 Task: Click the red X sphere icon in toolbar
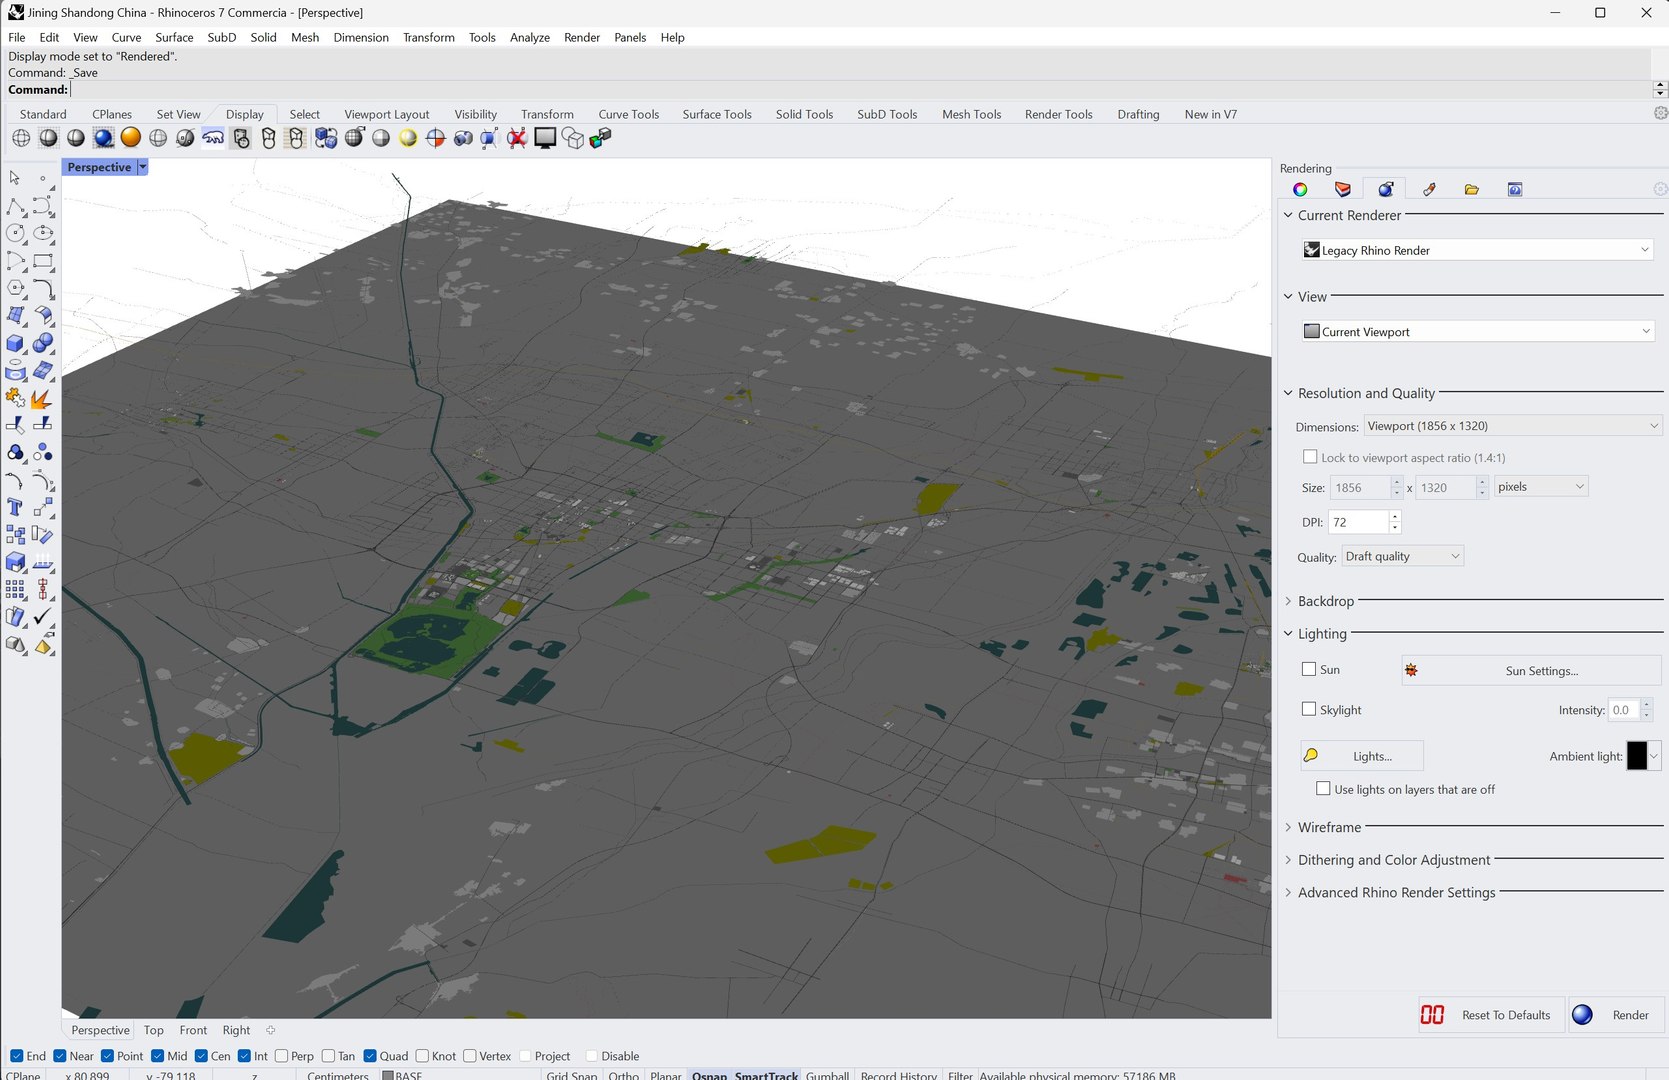pyautogui.click(x=517, y=138)
